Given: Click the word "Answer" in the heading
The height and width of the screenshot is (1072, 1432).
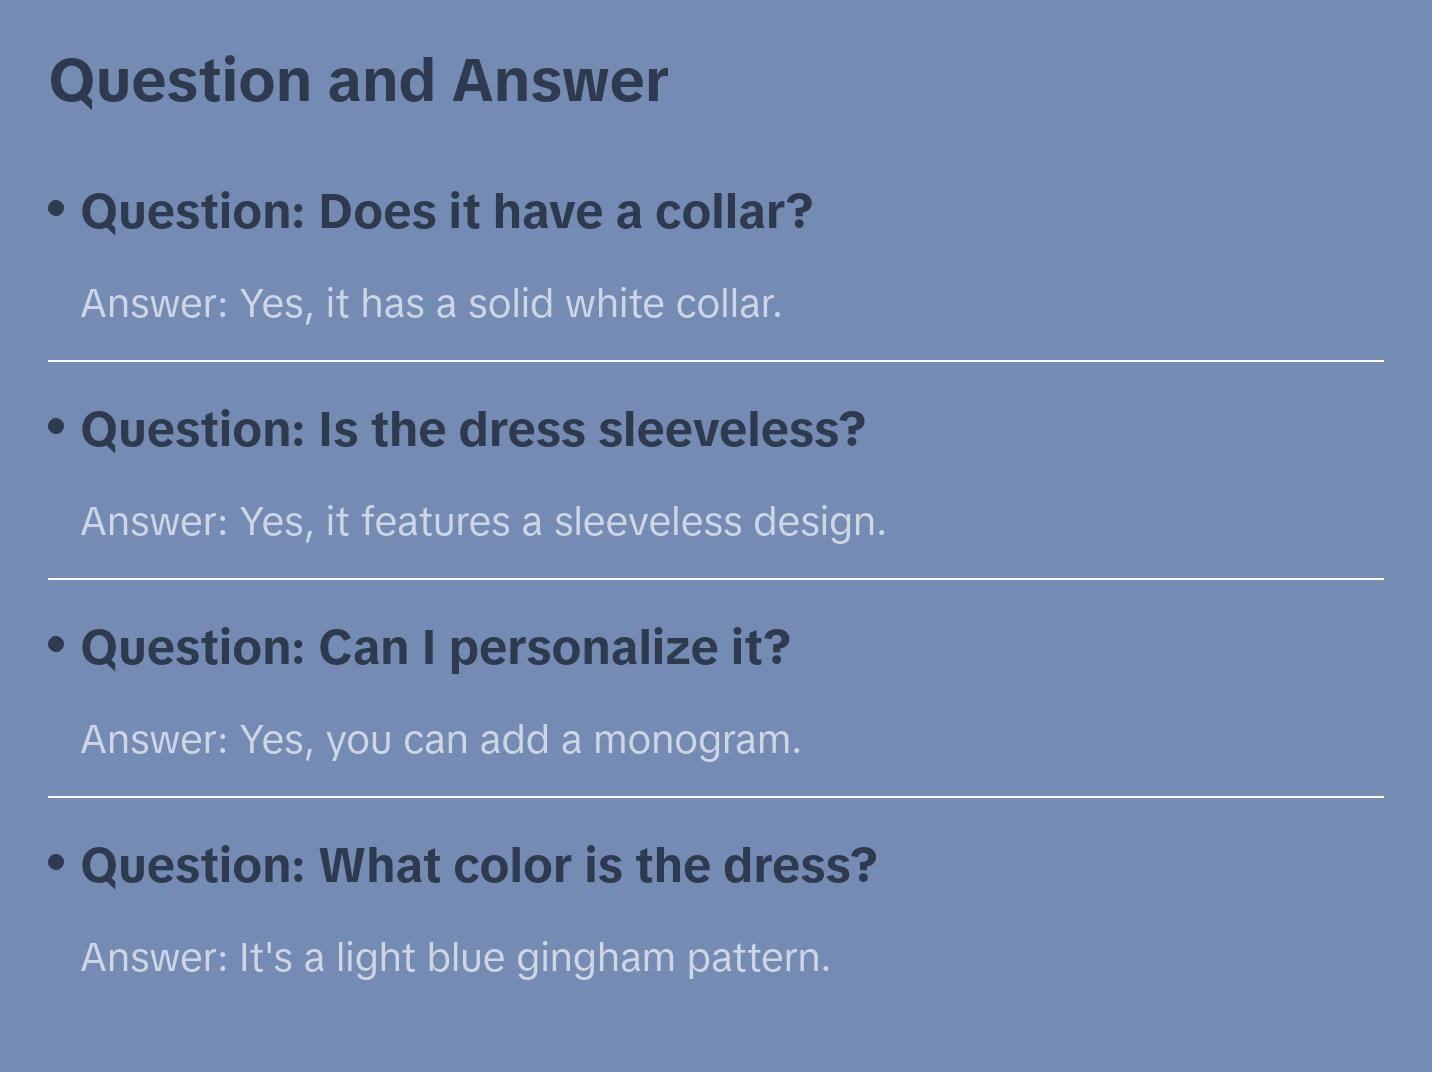Looking at the screenshot, I should coord(559,80).
